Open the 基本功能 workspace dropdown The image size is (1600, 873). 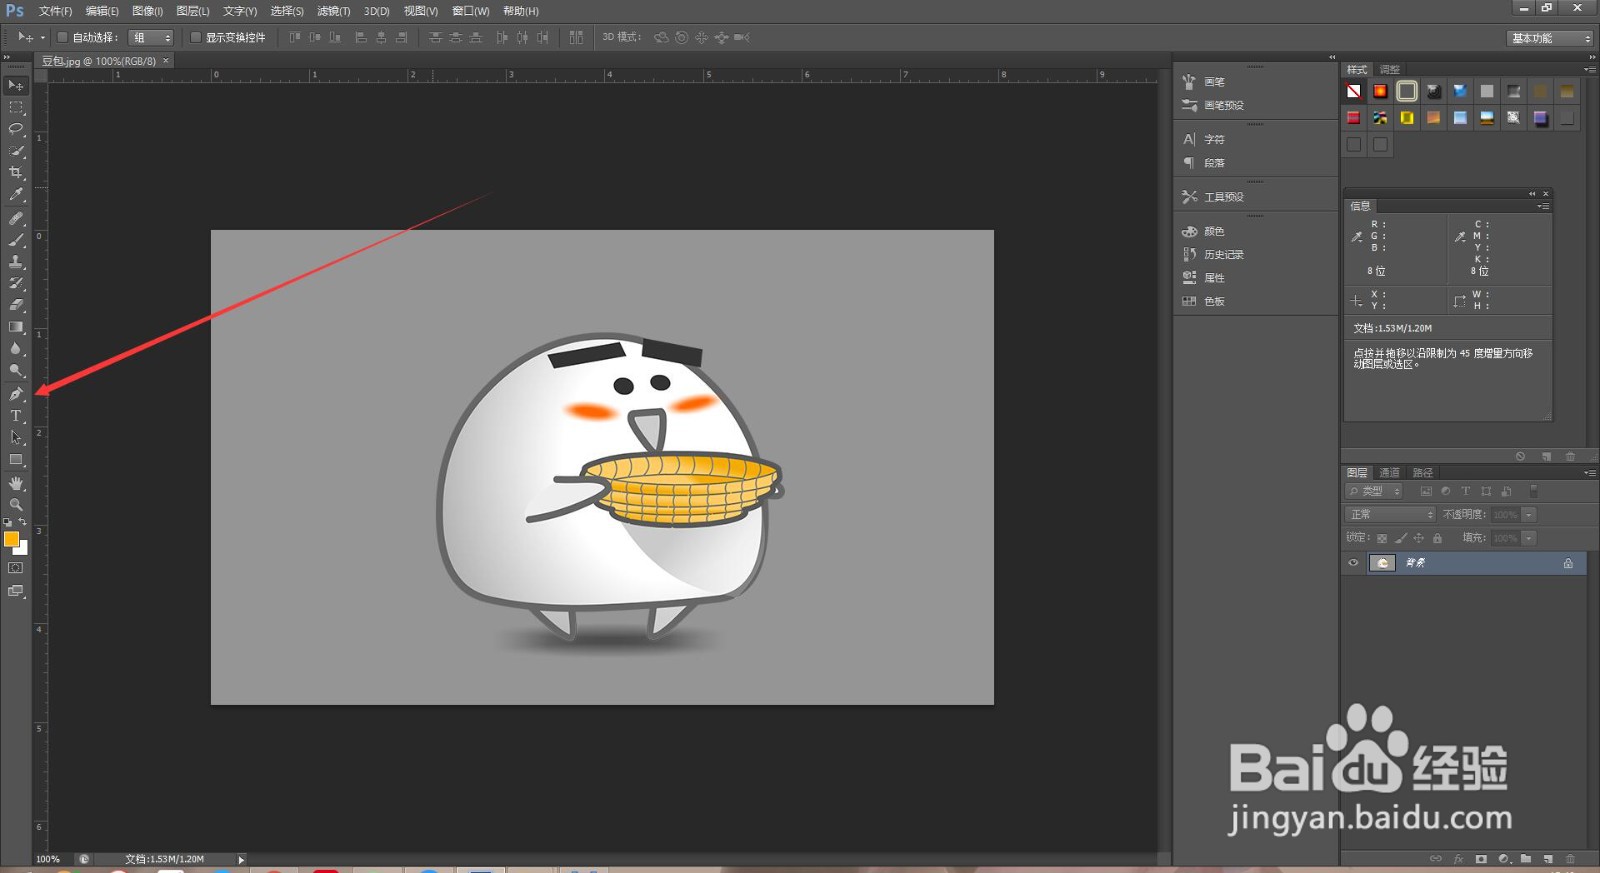tap(1550, 38)
